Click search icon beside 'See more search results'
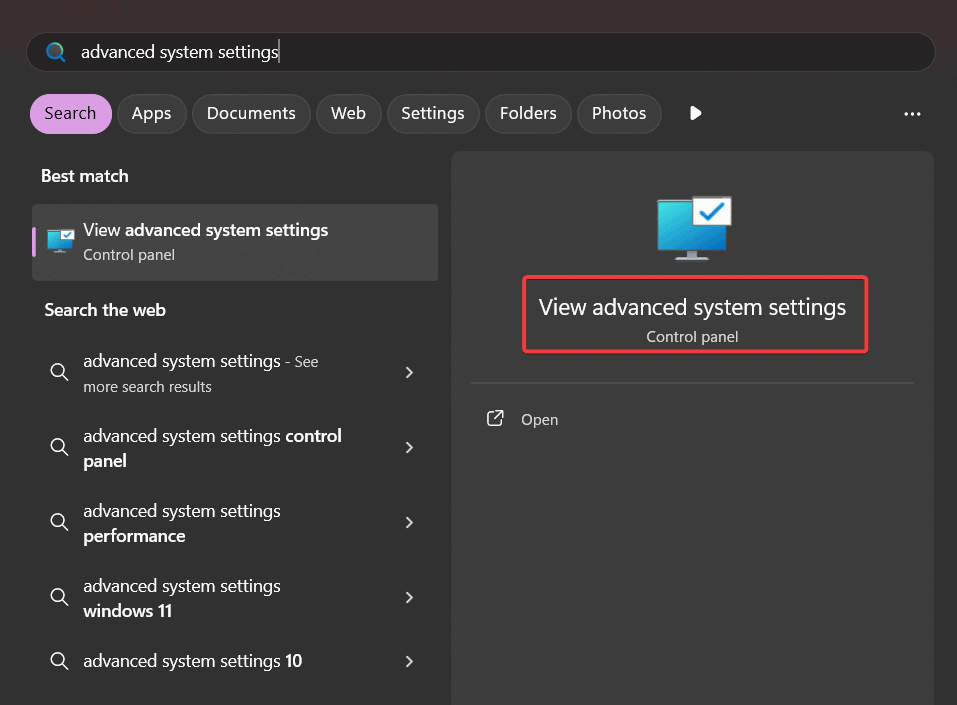The height and width of the screenshot is (705, 957). (x=59, y=372)
